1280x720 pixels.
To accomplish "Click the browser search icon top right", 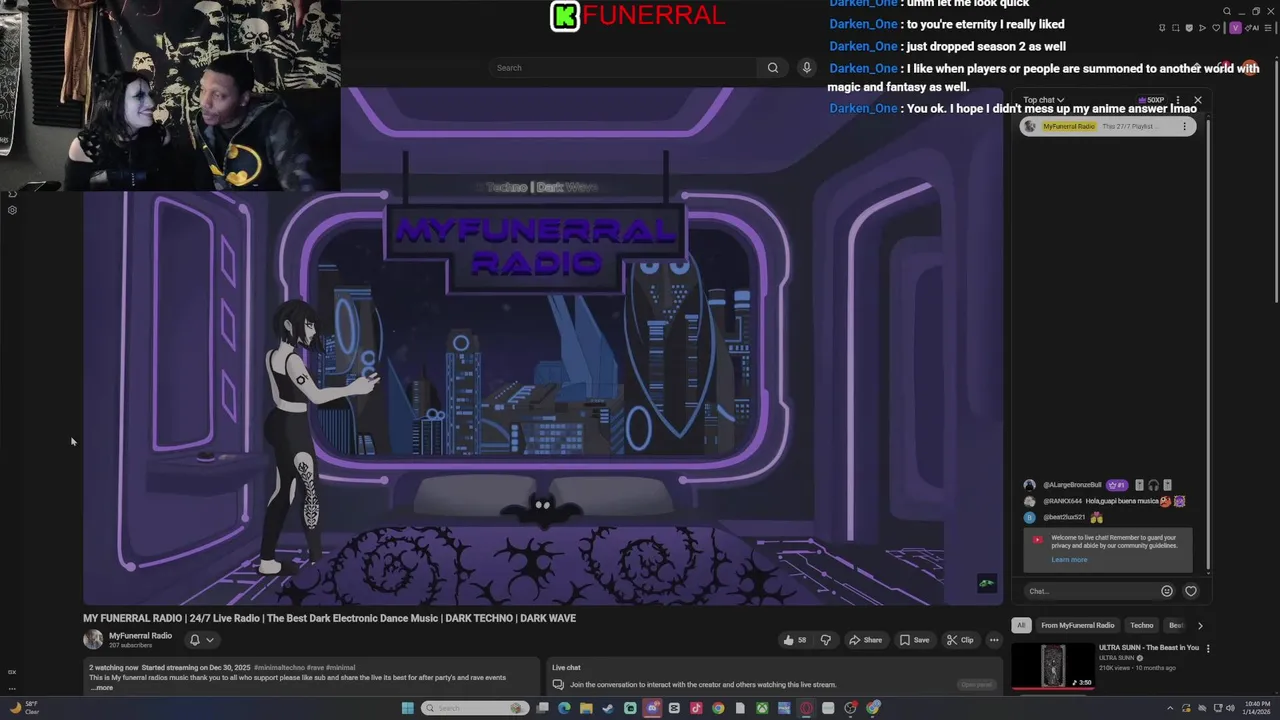I will tap(1227, 11).
